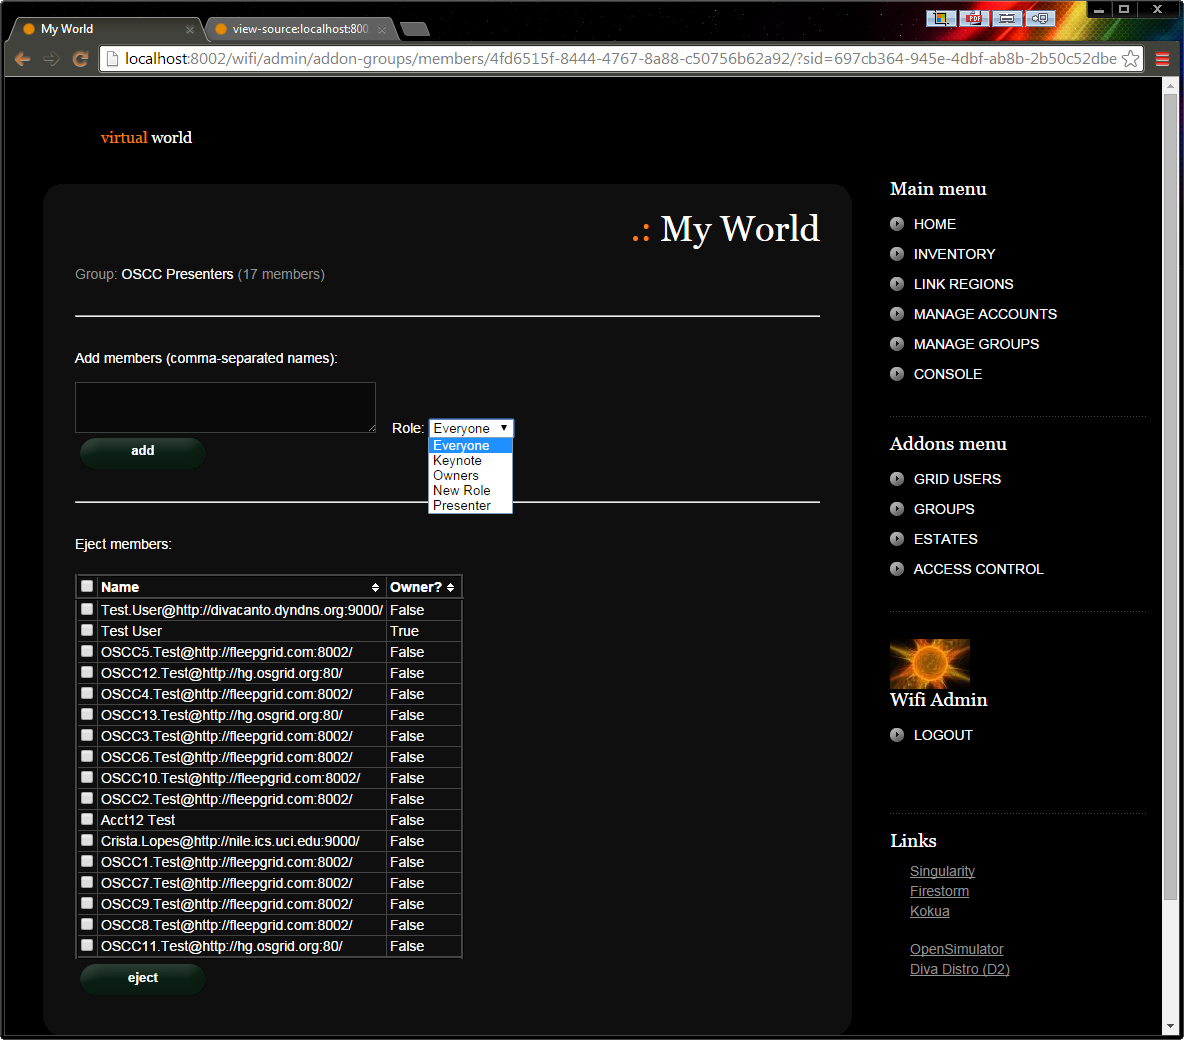Click the LINK REGIONS bullet icon

[x=896, y=284]
